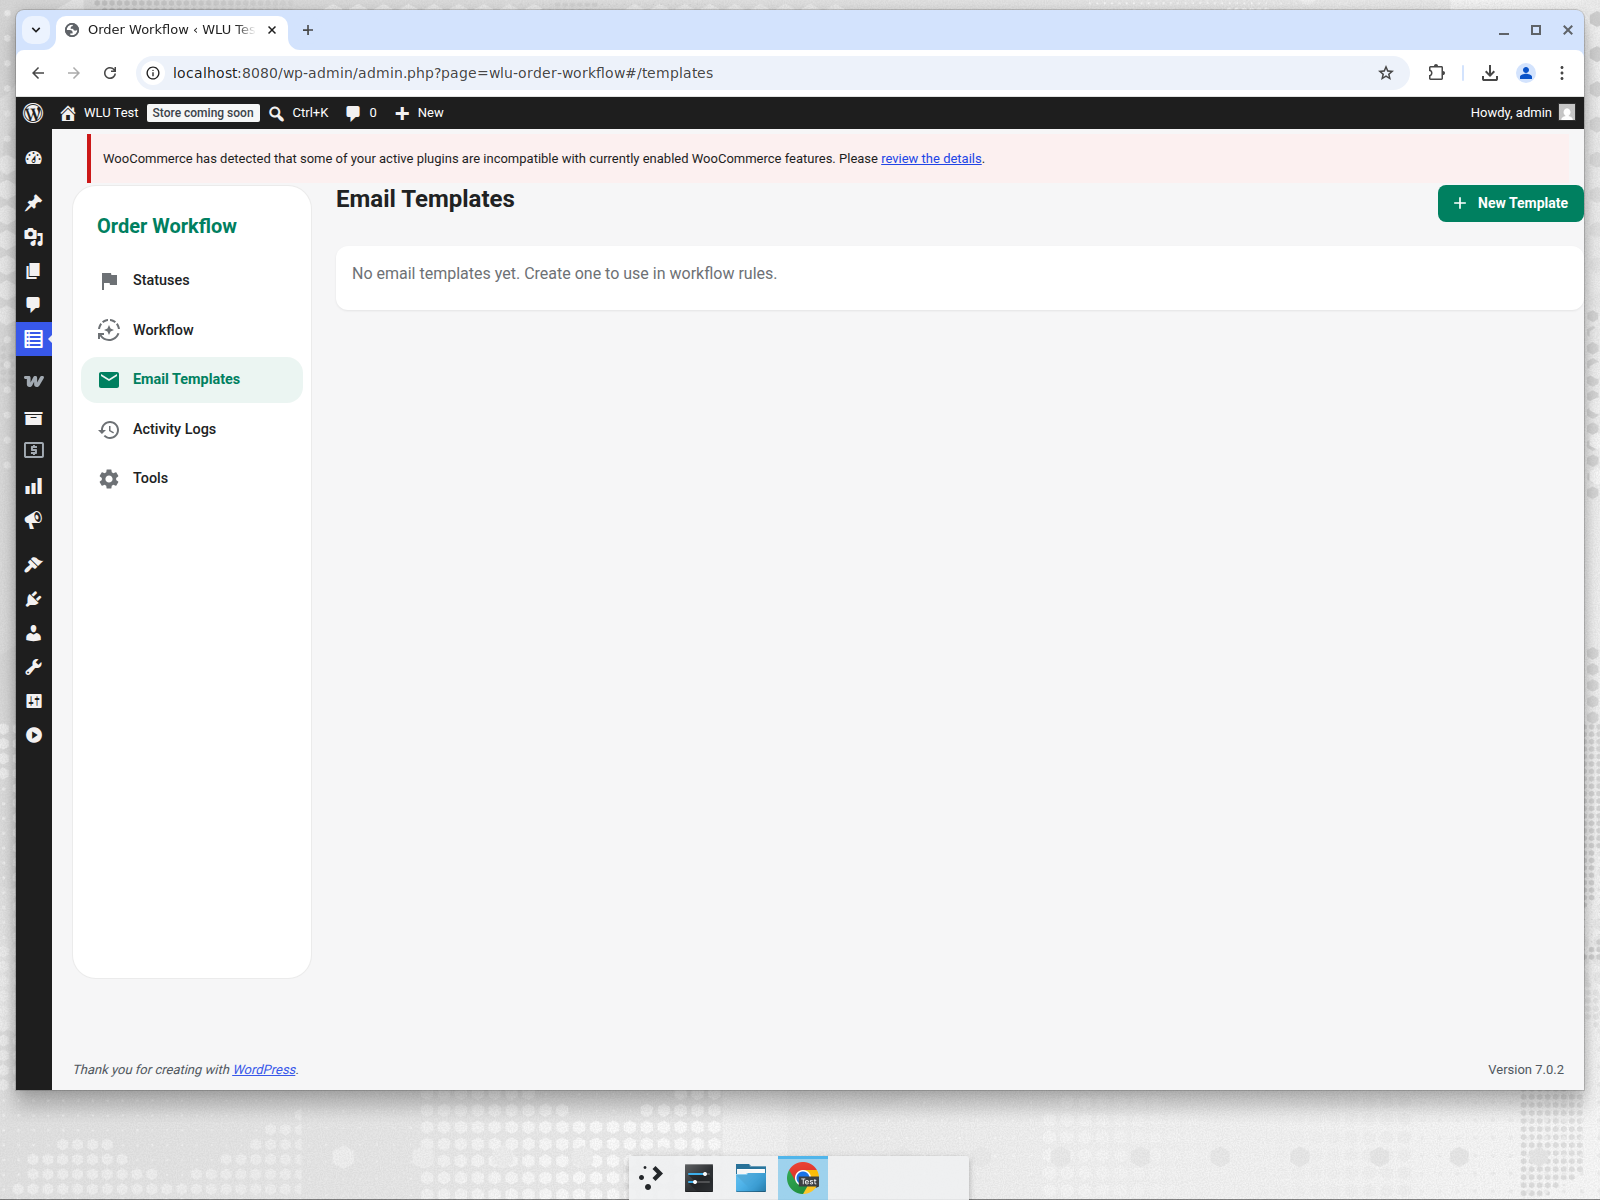
Task: Follow the review the details link
Action: pos(931,159)
